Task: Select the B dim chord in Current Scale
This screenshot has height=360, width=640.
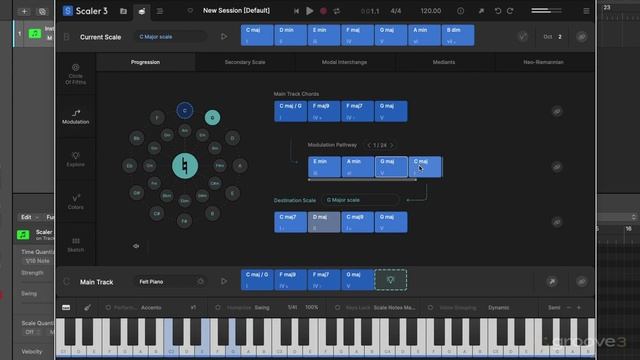Action: pyautogui.click(x=458, y=35)
